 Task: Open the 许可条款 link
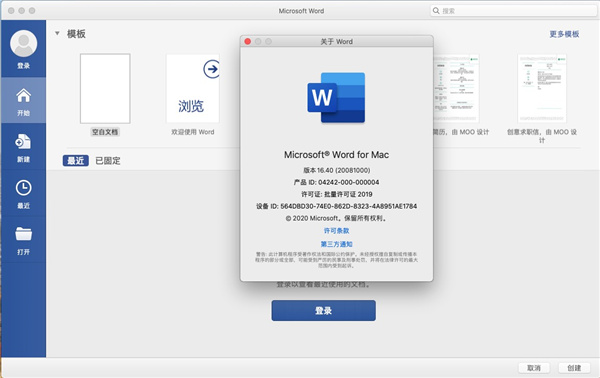point(336,231)
